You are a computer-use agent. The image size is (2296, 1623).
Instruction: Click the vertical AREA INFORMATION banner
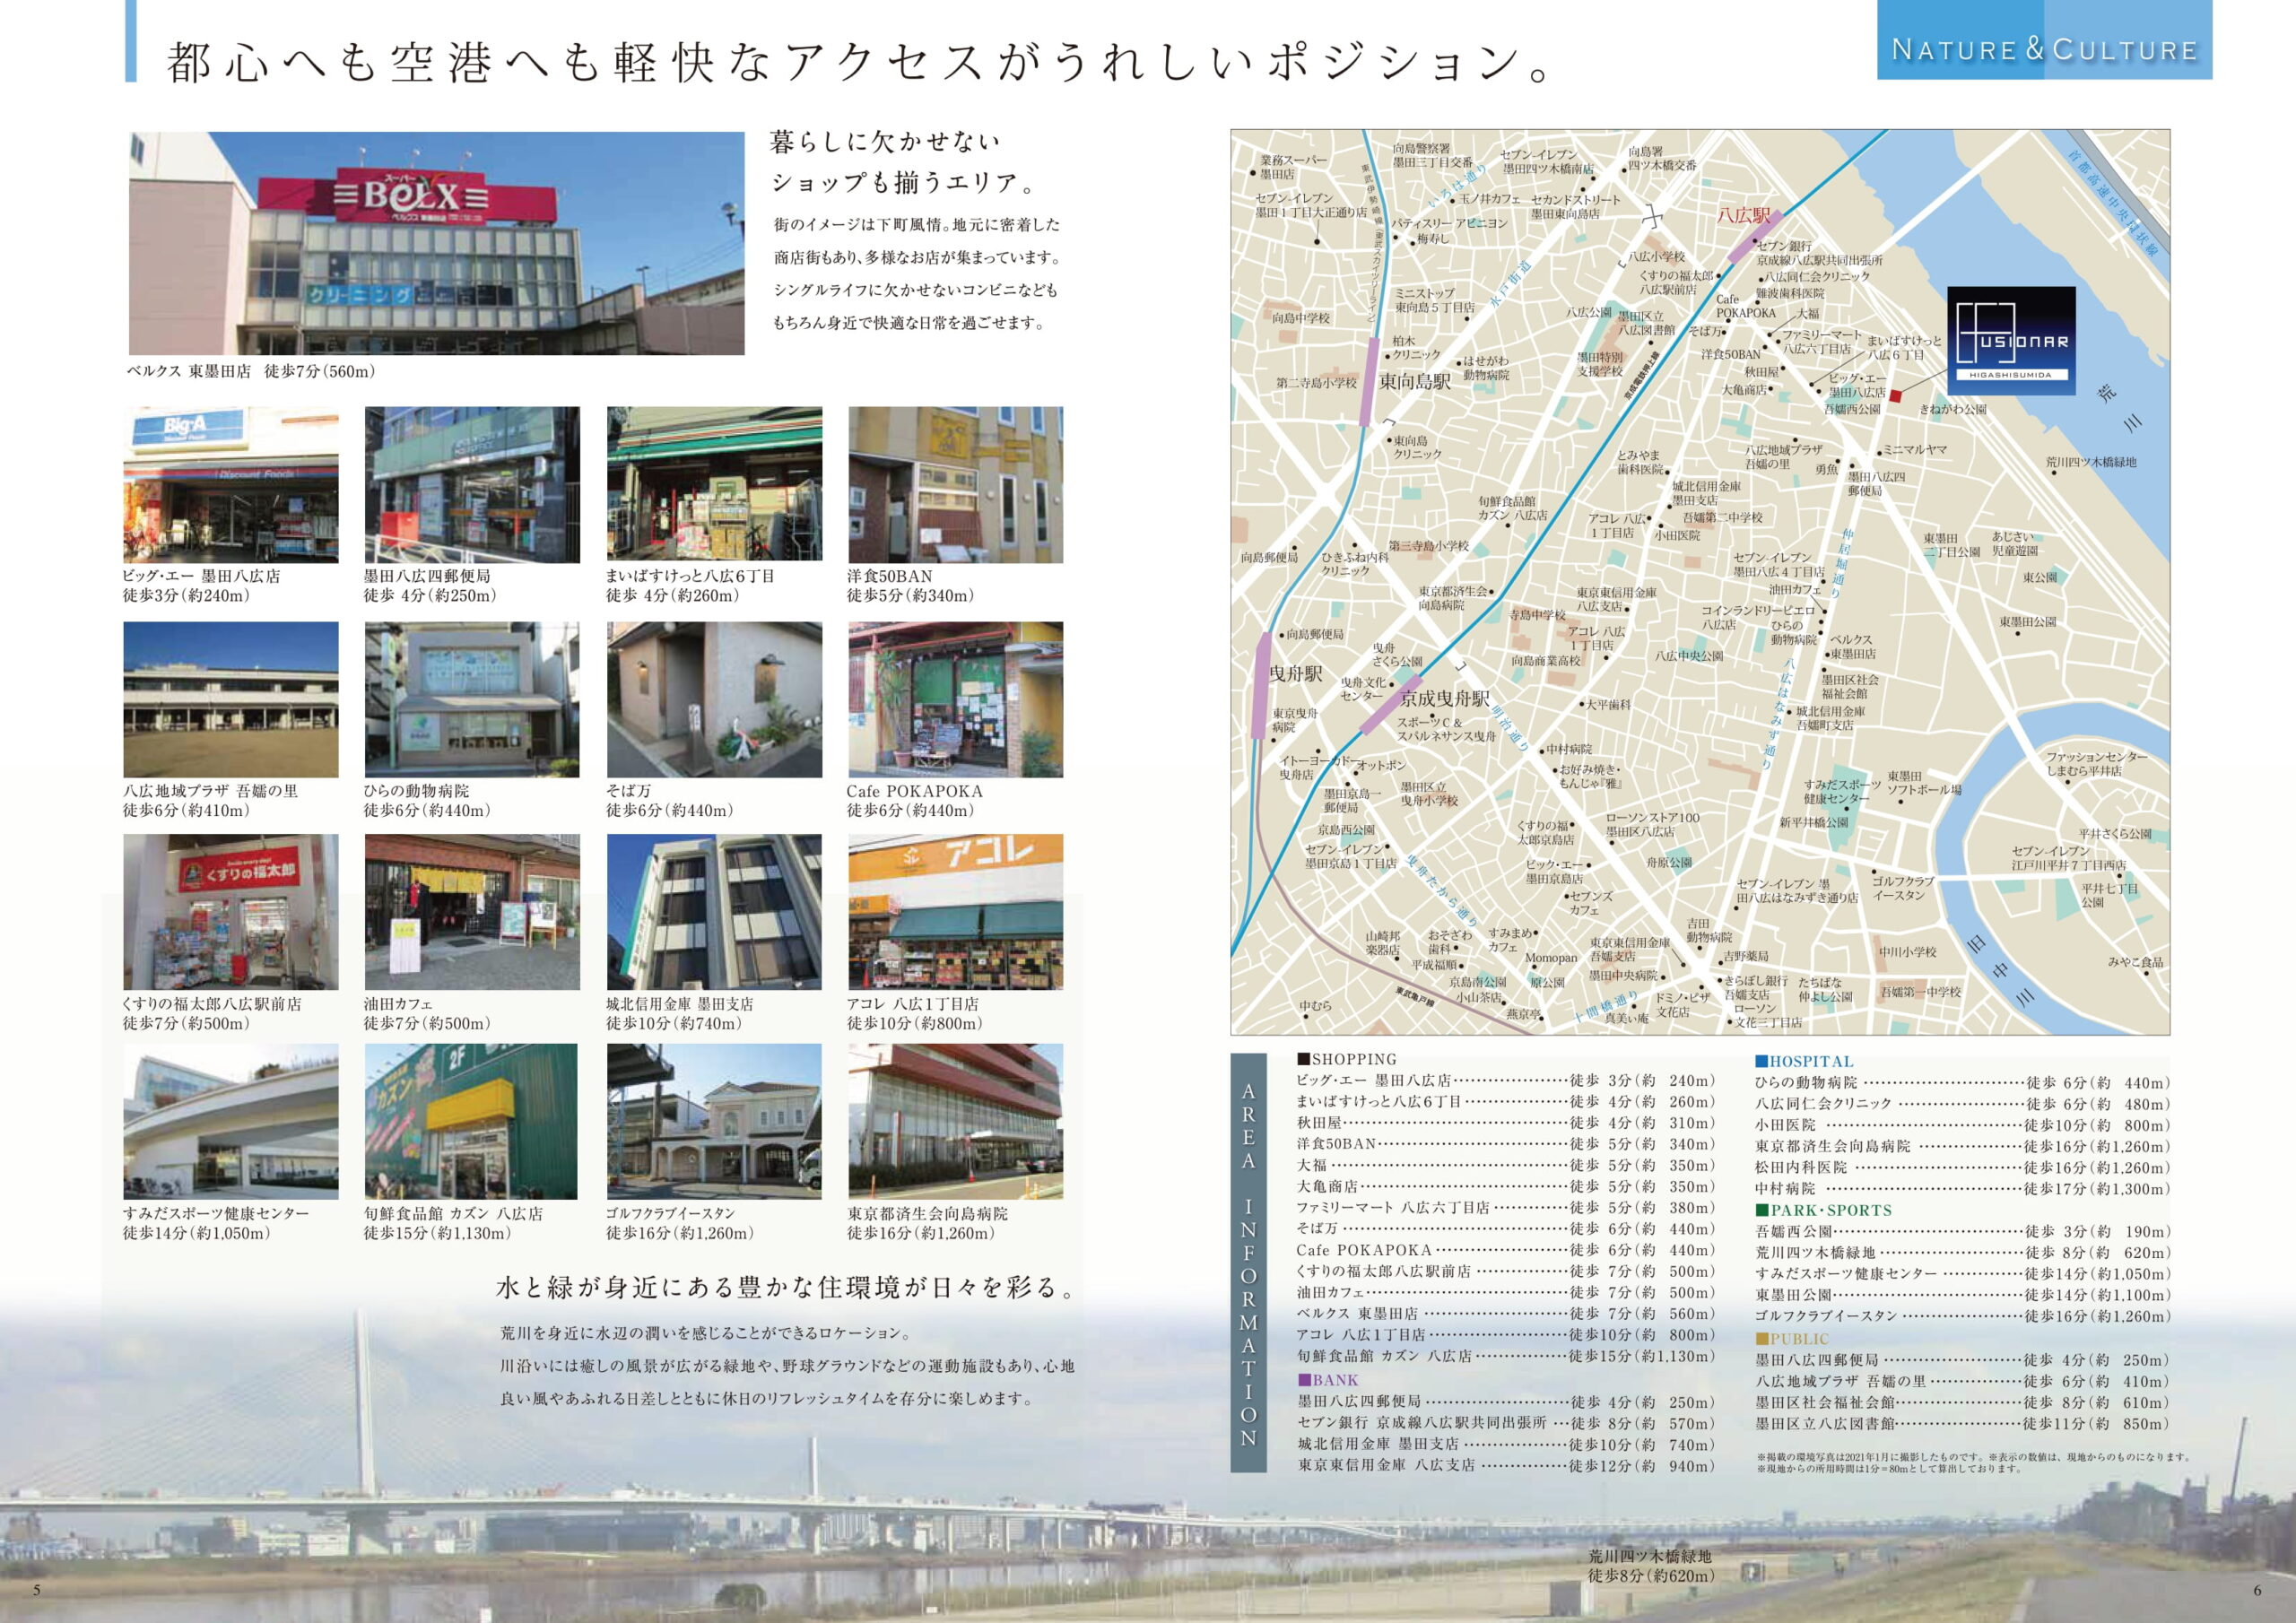(x=1249, y=1263)
